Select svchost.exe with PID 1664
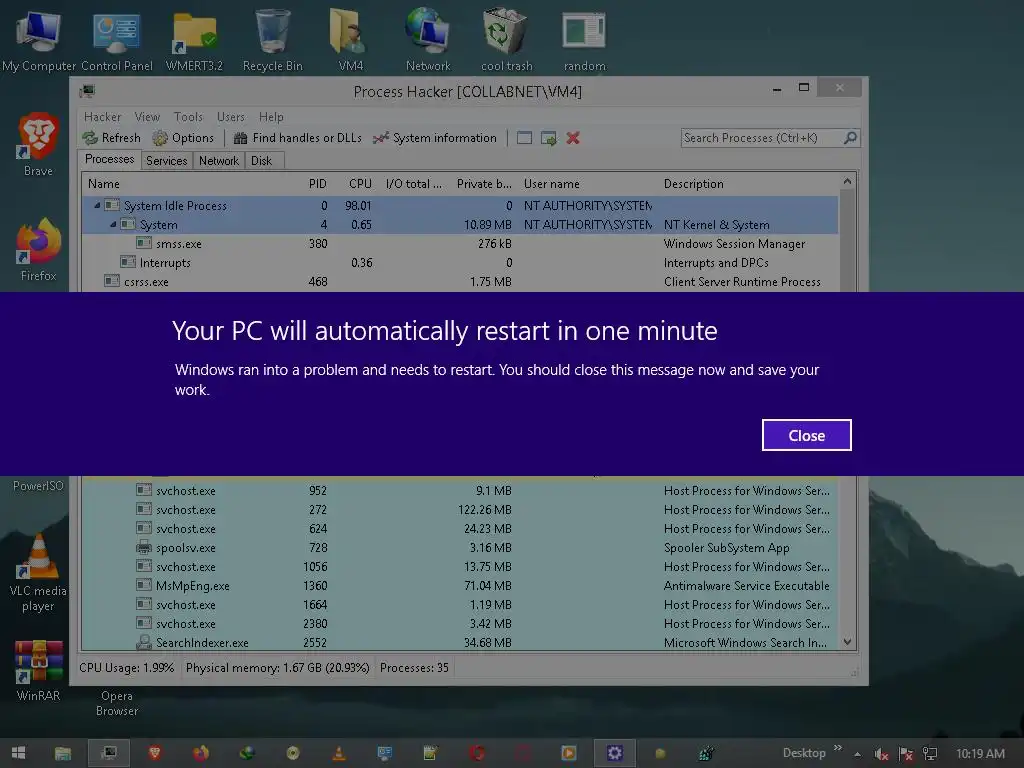 click(460, 605)
